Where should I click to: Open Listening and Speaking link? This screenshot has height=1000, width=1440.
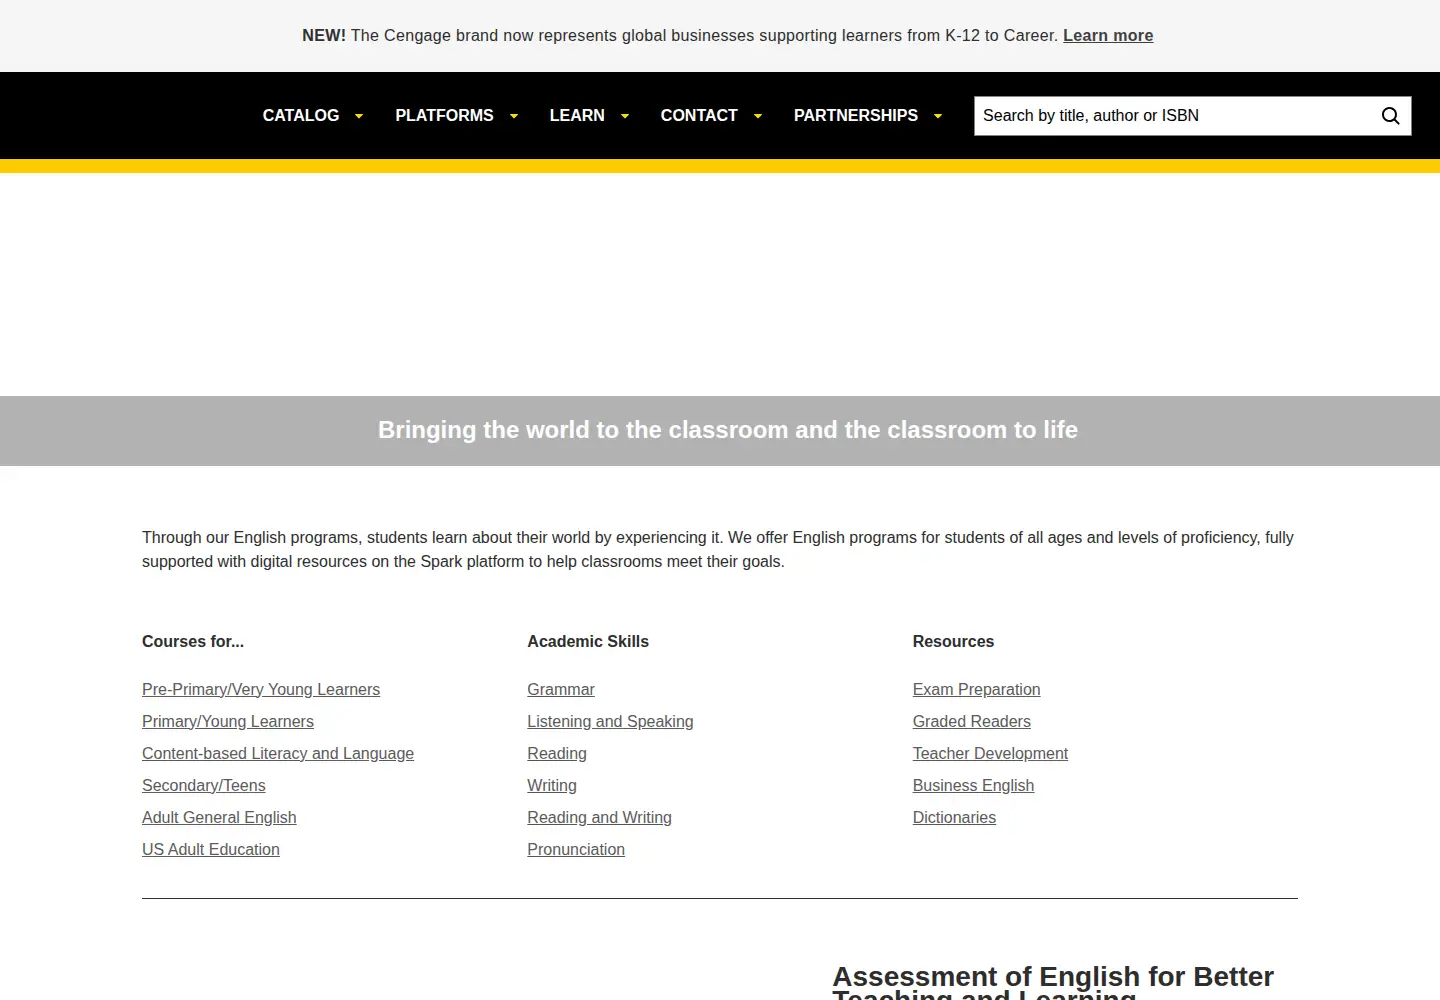point(610,722)
